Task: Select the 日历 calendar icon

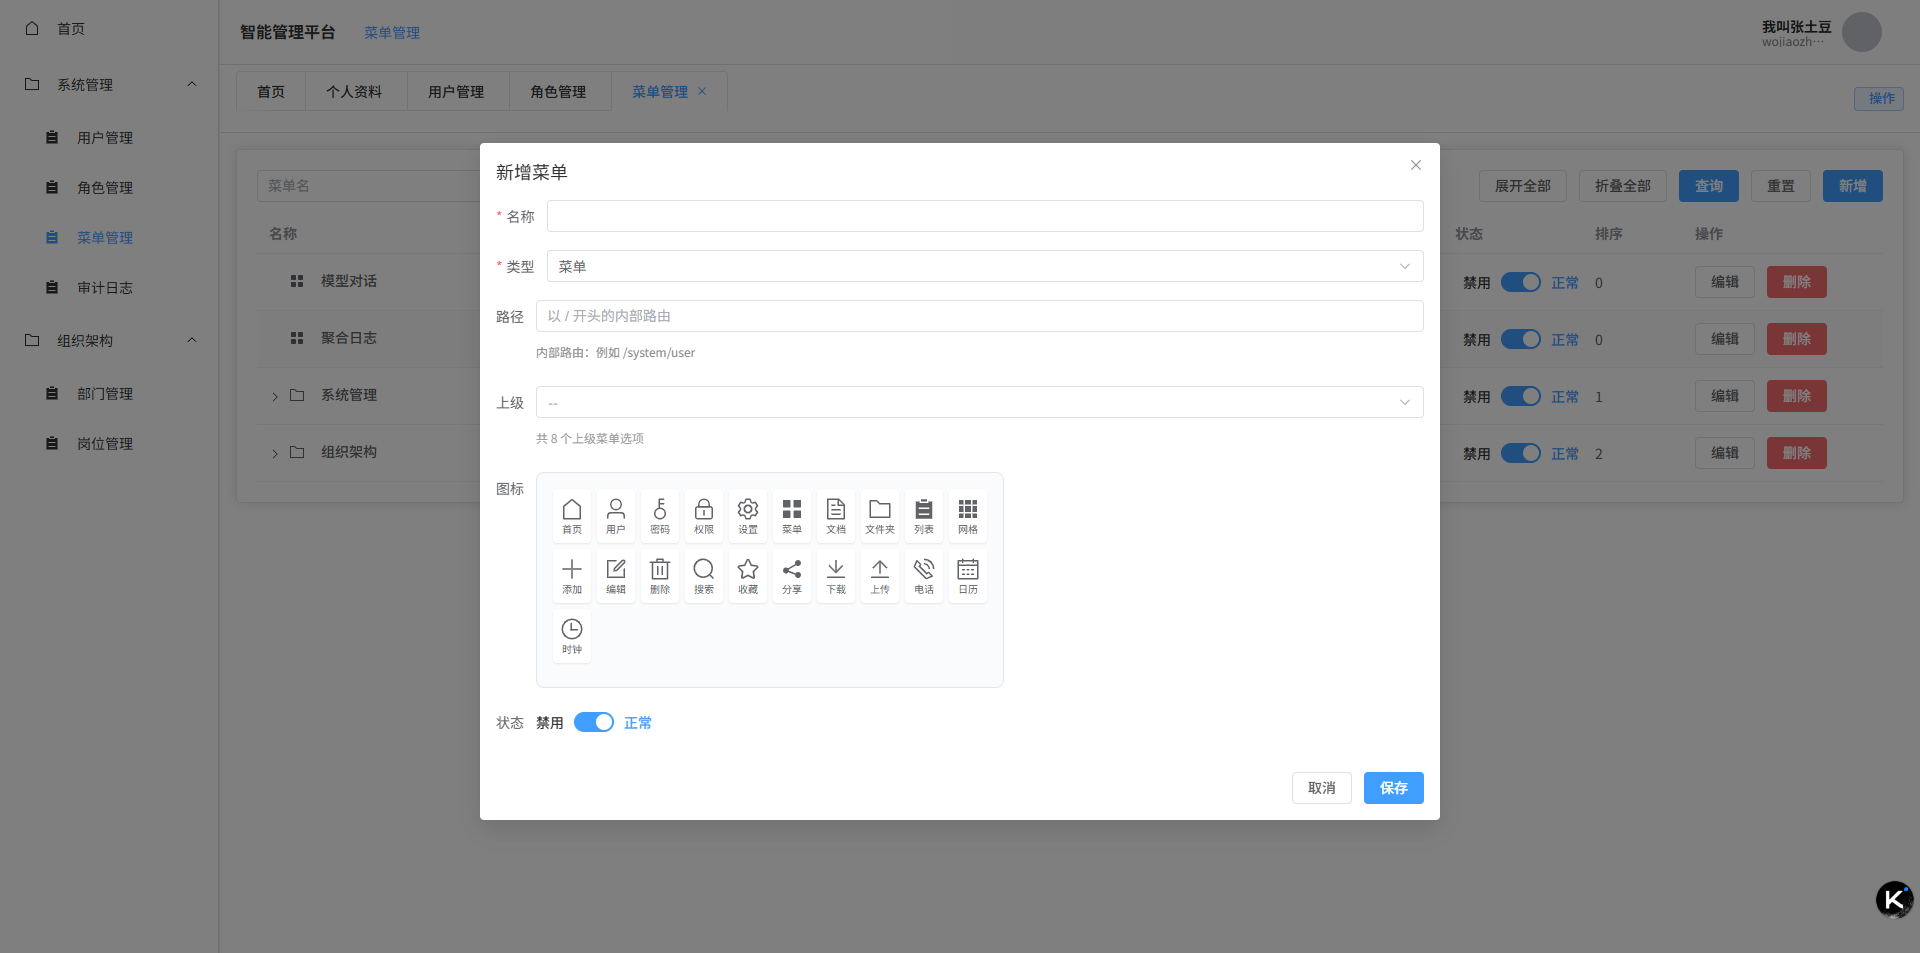Action: (968, 576)
